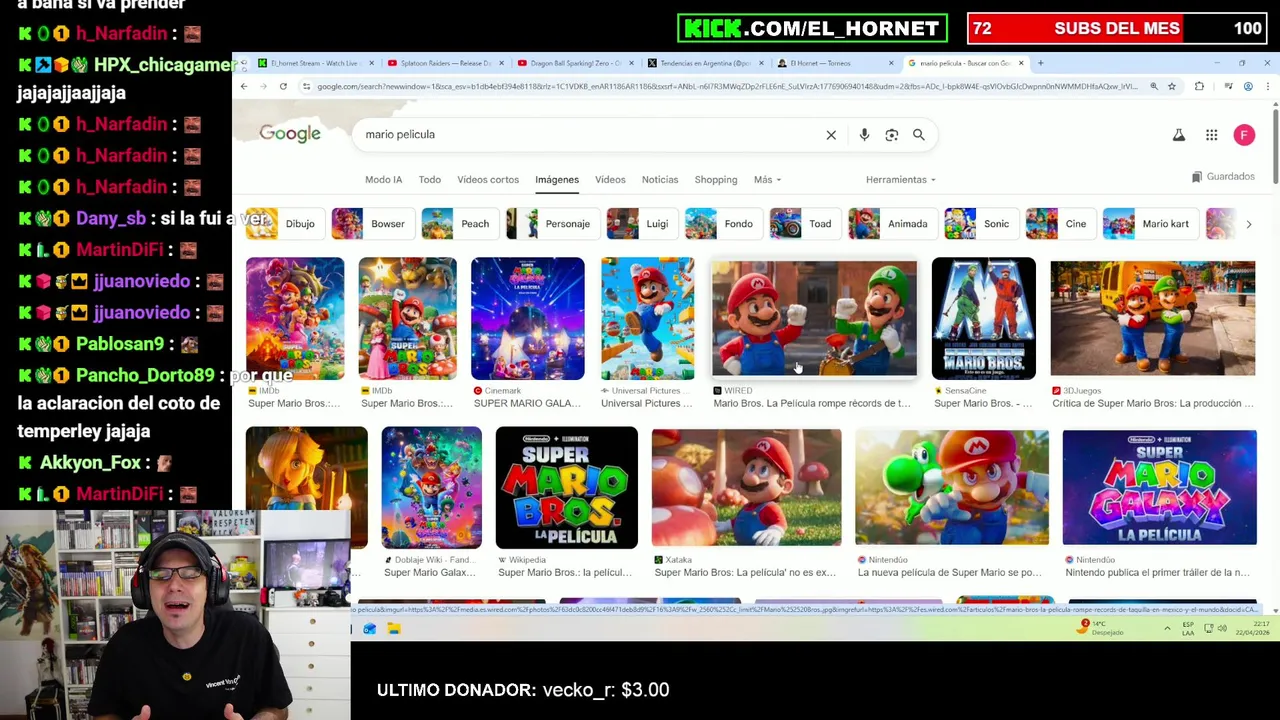
Task: Switch to the Noticias tab
Action: point(660,180)
